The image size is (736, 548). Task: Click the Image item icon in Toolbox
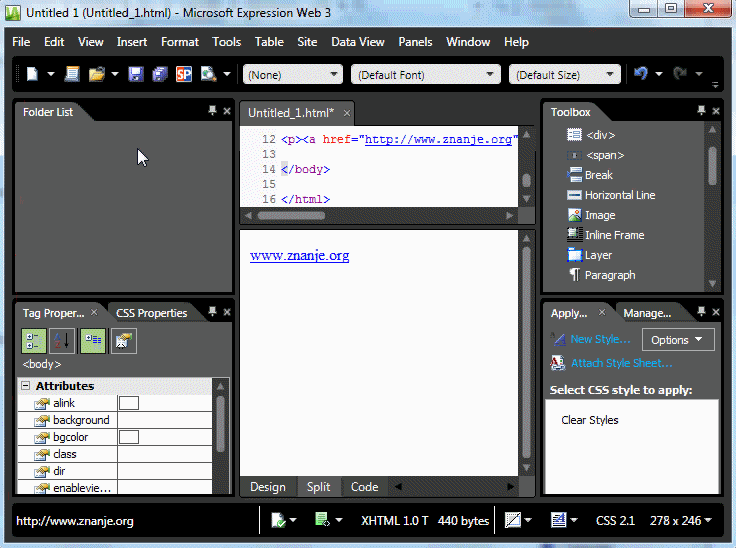[x=574, y=215]
